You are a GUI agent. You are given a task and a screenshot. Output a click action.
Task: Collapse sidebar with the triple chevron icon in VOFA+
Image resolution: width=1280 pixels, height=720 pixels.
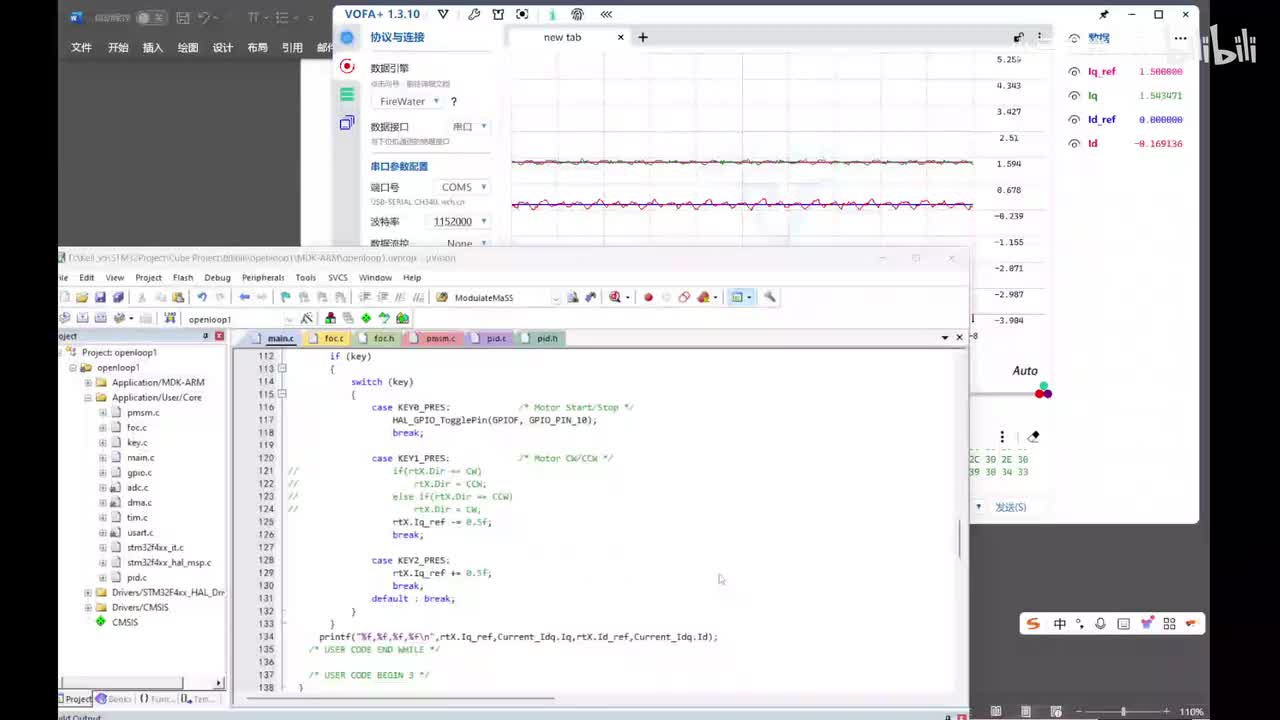click(606, 14)
